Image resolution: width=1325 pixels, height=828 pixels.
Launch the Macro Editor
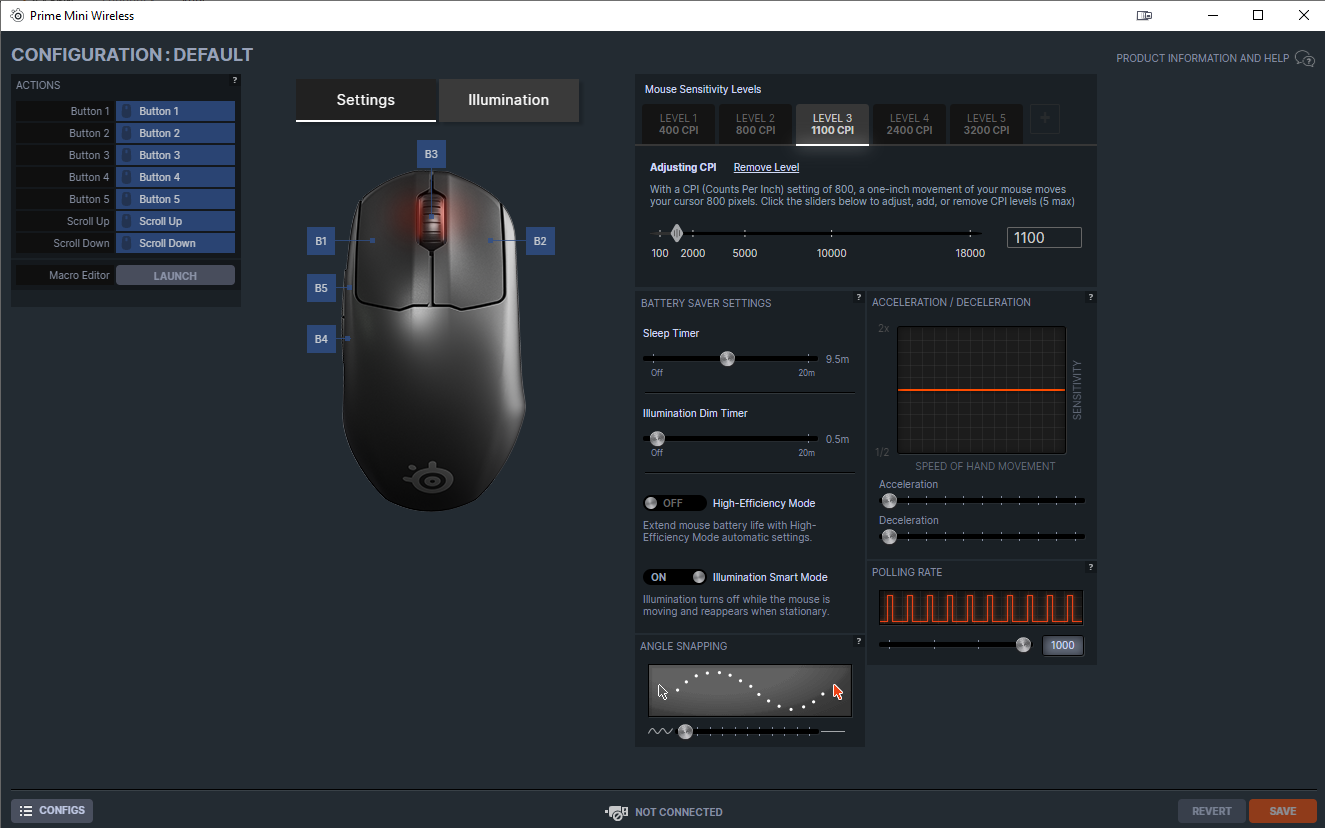click(175, 274)
